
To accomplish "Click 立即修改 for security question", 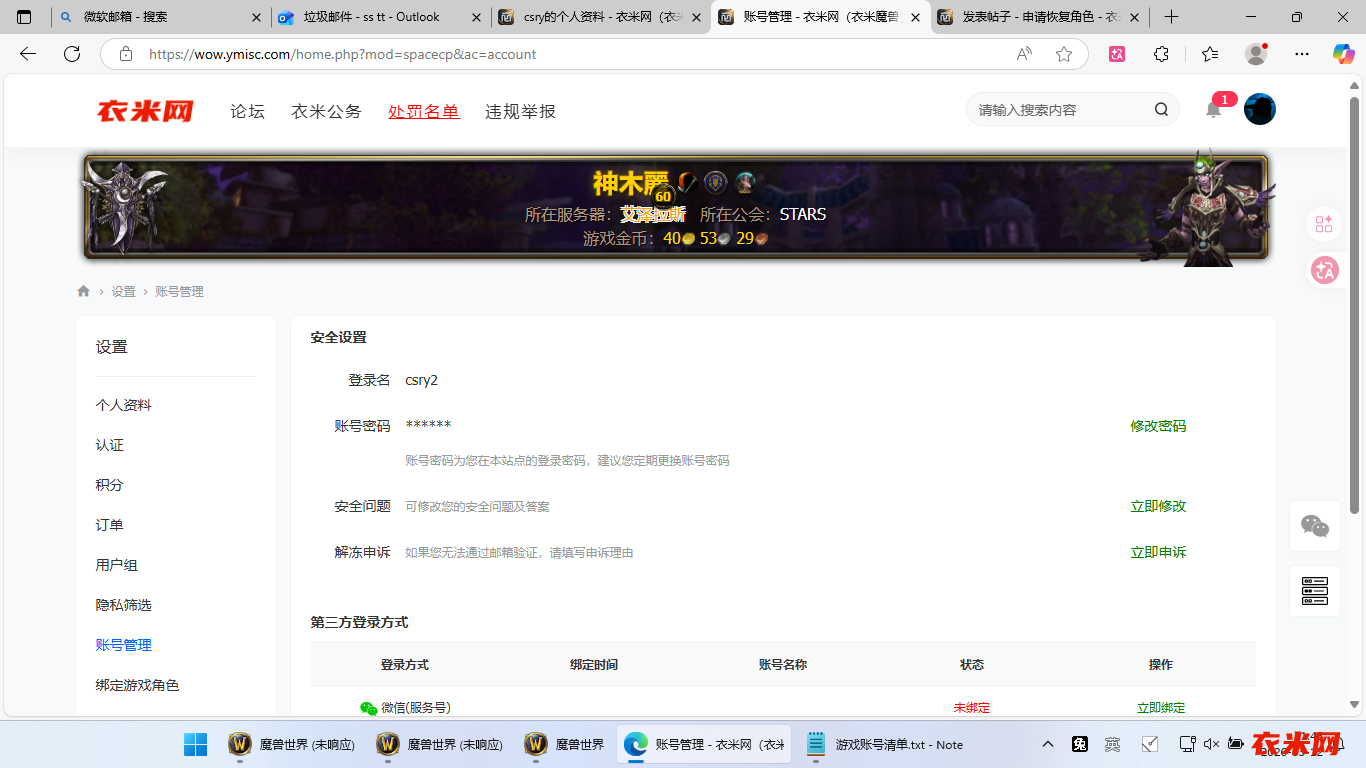I will [1158, 506].
